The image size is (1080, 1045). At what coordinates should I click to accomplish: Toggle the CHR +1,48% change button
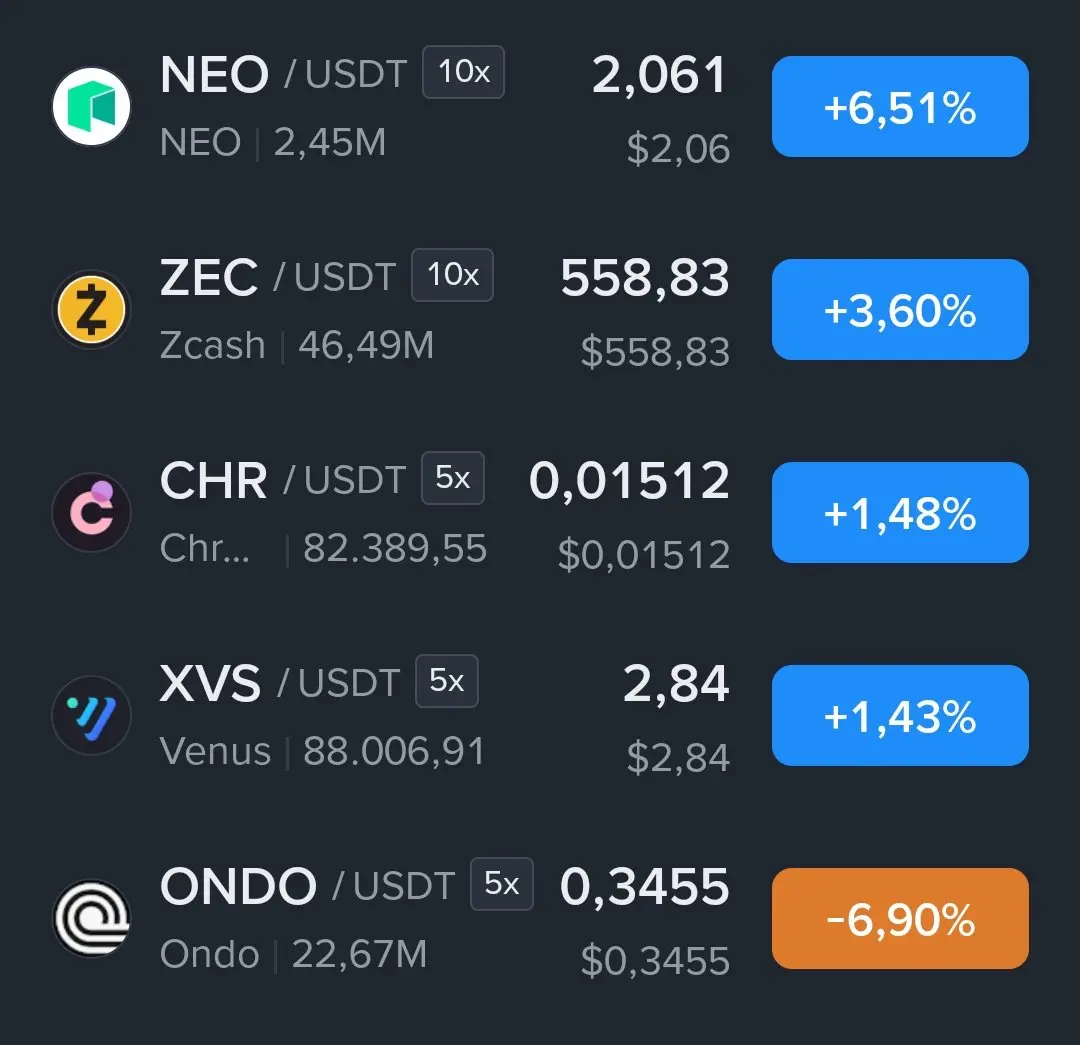click(x=900, y=513)
